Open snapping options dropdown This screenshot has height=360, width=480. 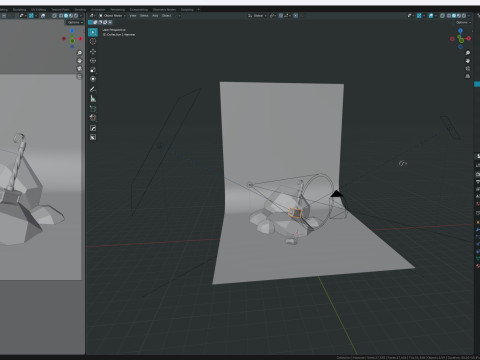pyautogui.click(x=288, y=16)
